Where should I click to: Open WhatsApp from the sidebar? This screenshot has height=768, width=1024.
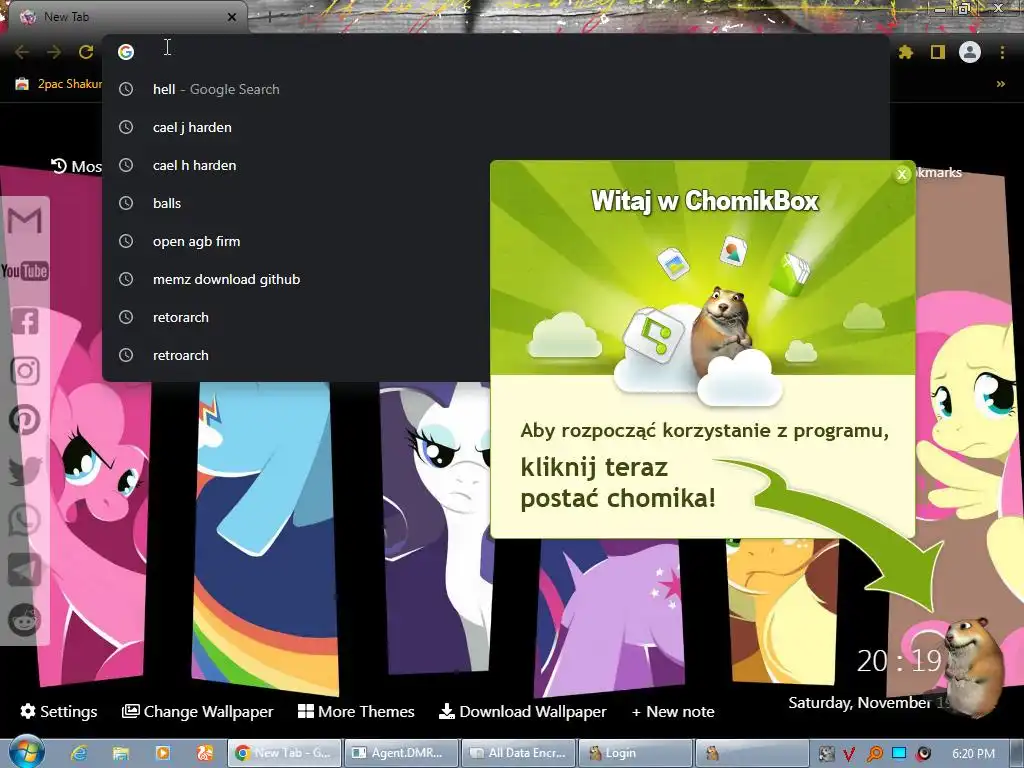[x=25, y=520]
